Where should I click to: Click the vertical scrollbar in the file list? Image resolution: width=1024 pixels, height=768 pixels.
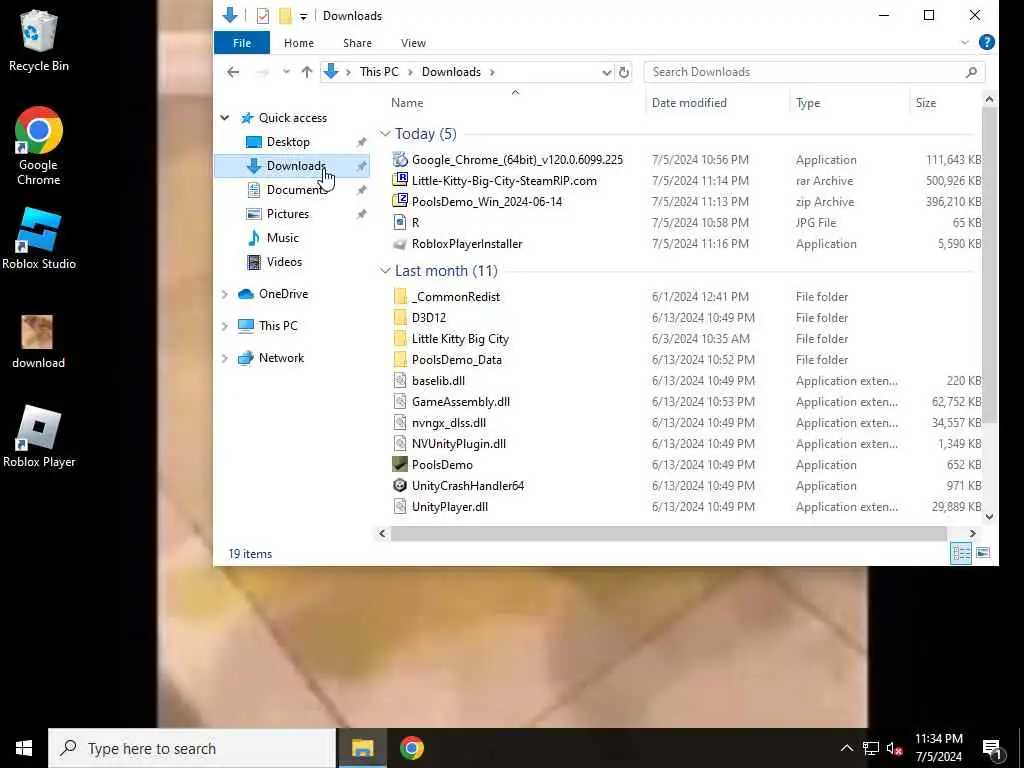[989, 264]
